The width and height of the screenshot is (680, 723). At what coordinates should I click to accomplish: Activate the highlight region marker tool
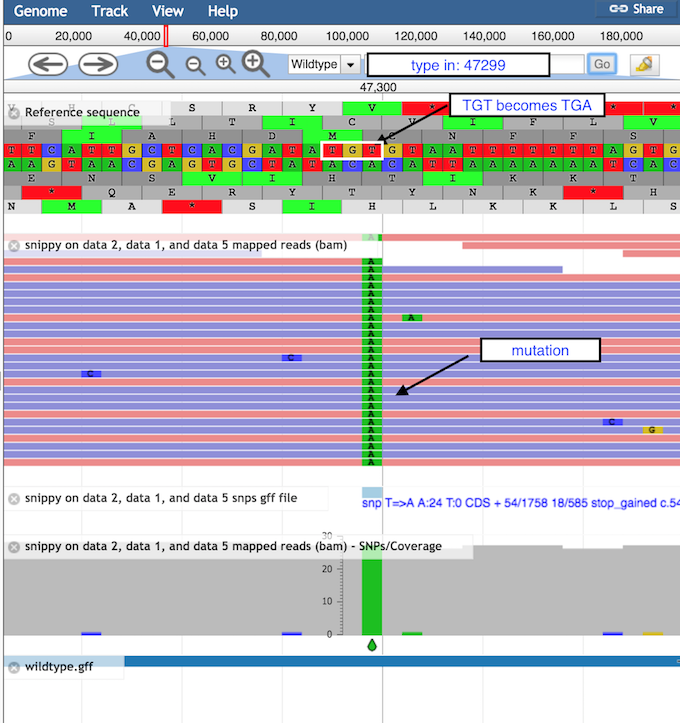pyautogui.click(x=646, y=64)
